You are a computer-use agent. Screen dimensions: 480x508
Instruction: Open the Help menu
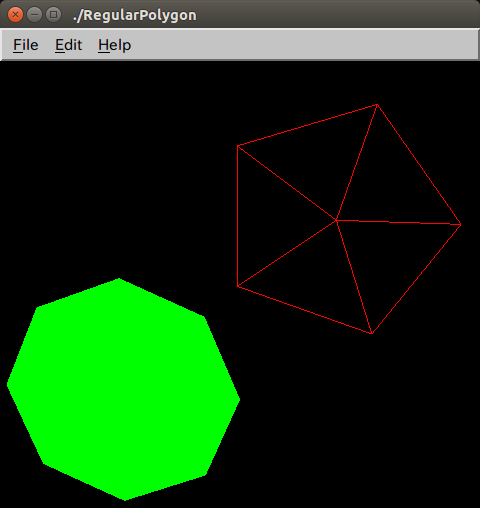click(x=114, y=46)
